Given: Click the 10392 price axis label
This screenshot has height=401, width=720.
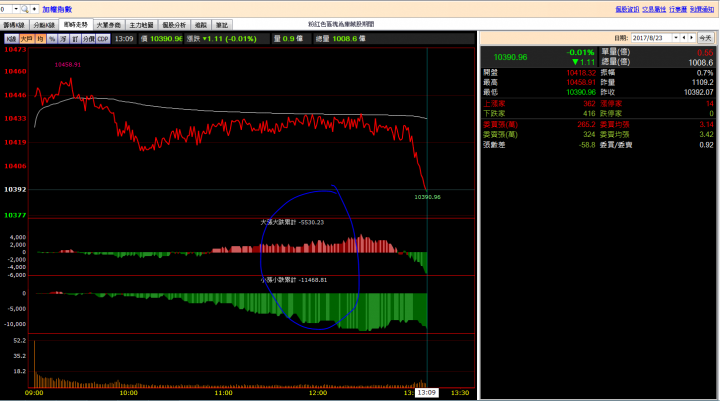Looking at the screenshot, I should click(15, 189).
